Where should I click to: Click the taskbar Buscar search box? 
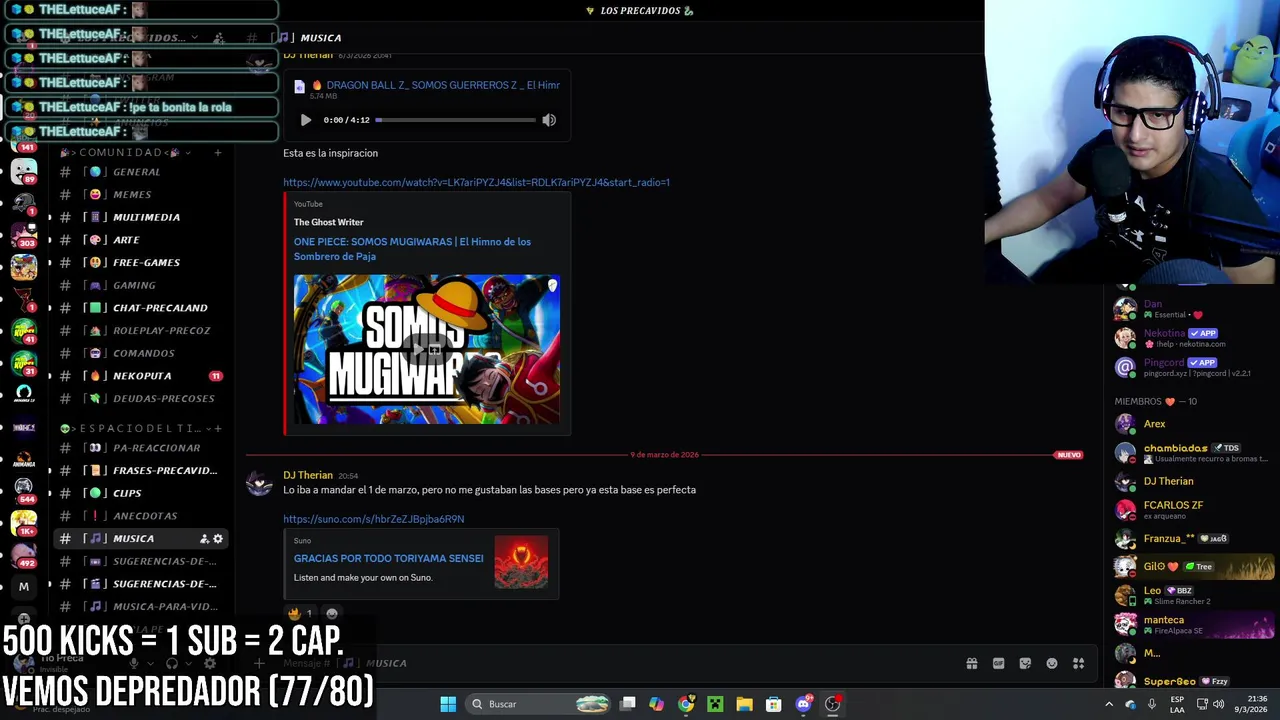(540, 704)
